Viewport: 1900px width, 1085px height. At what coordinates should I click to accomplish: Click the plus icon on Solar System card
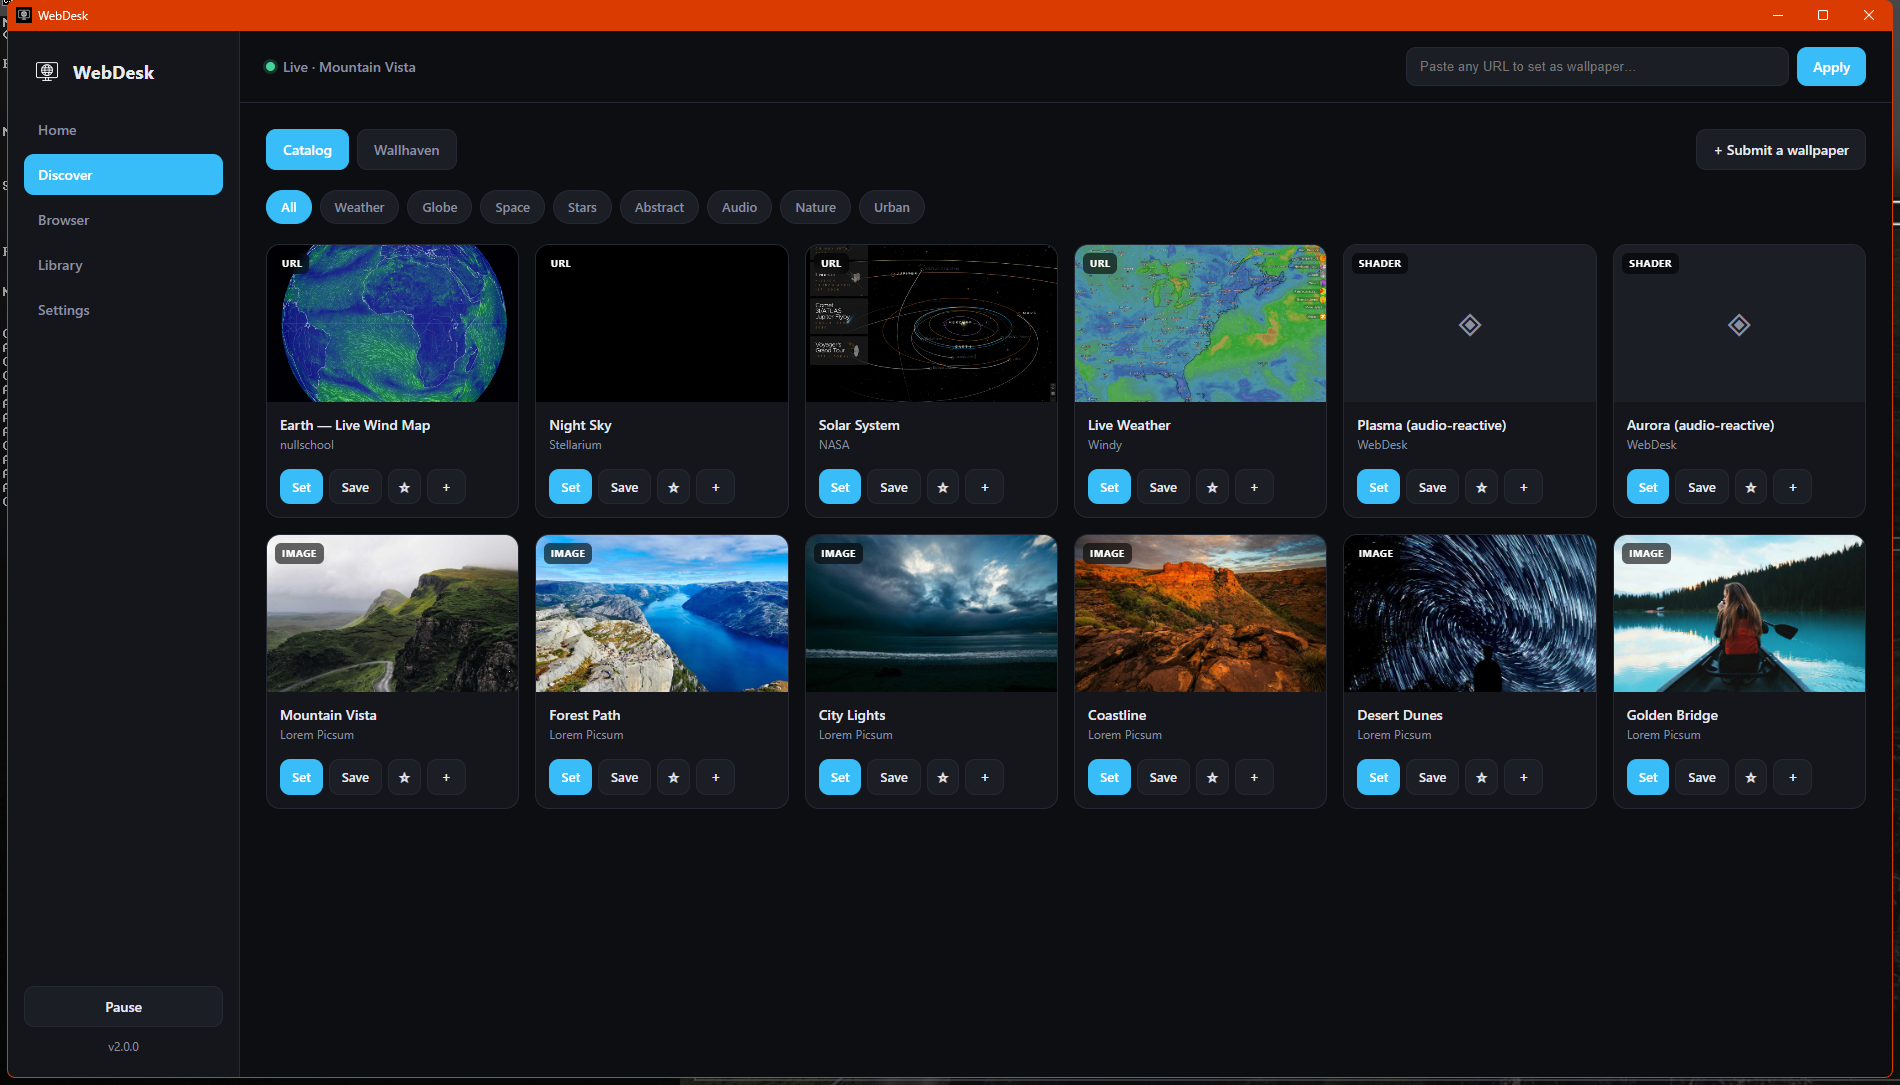(x=985, y=487)
